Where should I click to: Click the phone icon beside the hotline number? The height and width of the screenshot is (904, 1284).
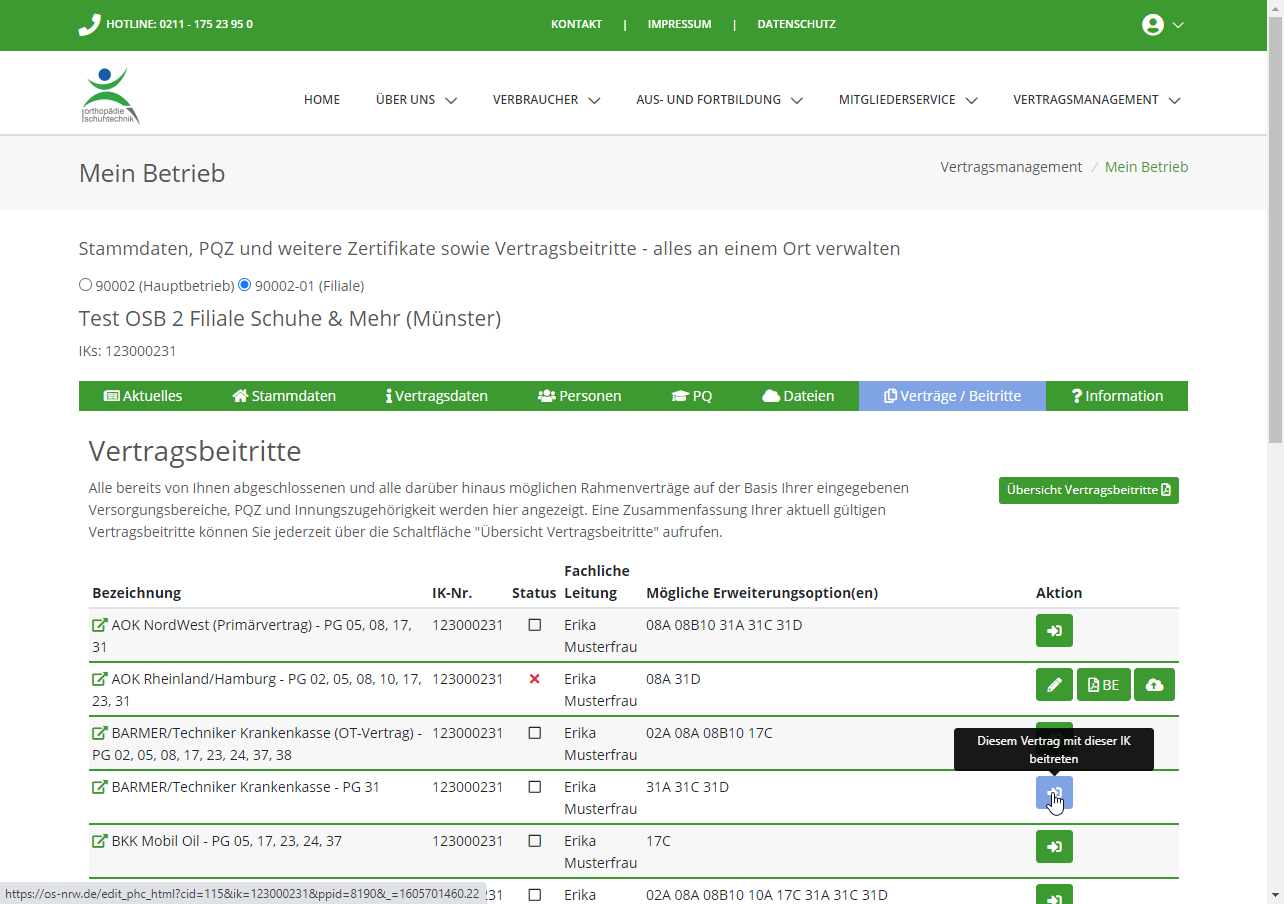pos(90,25)
